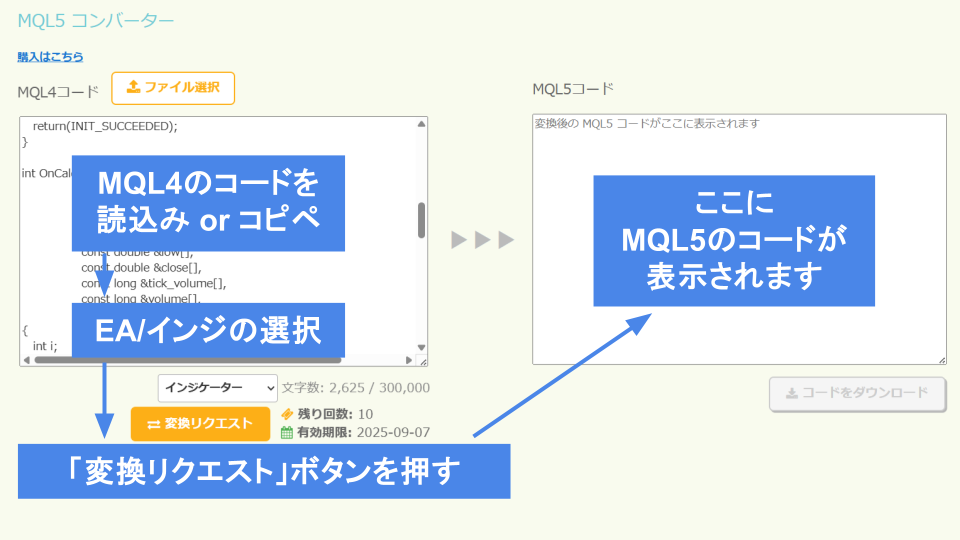Screen dimensions: 960x540
Task: Click the 変換リクエスト button
Action: (200, 424)
